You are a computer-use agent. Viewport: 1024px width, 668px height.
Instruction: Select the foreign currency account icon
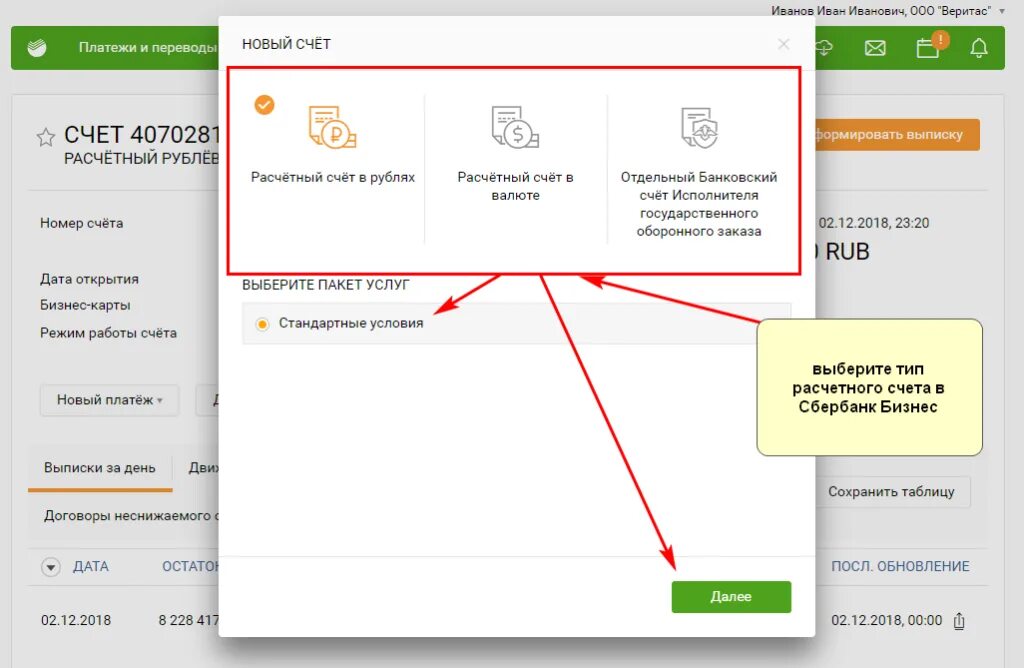[515, 127]
